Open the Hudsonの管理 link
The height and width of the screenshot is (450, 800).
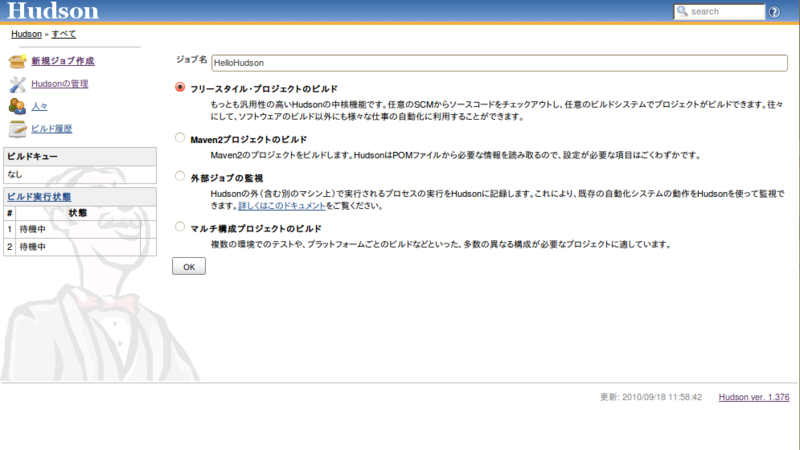tap(60, 84)
